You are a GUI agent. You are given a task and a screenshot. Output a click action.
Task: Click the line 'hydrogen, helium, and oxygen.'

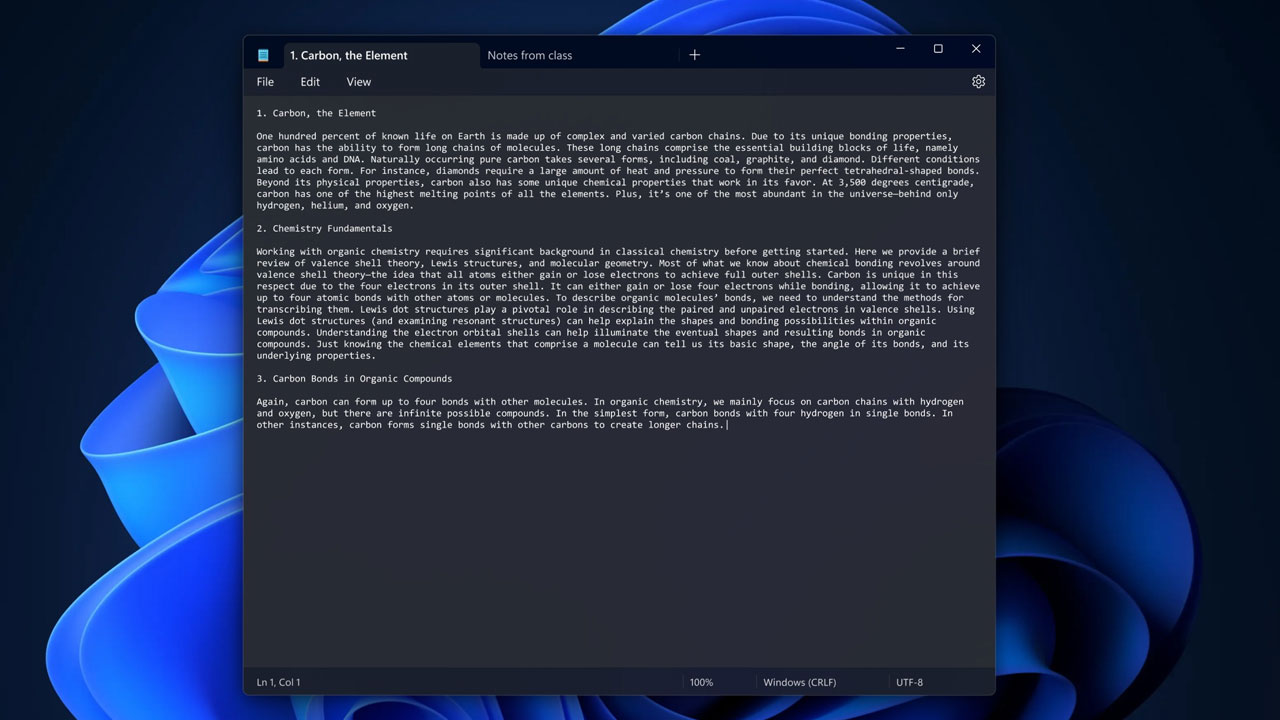(335, 206)
